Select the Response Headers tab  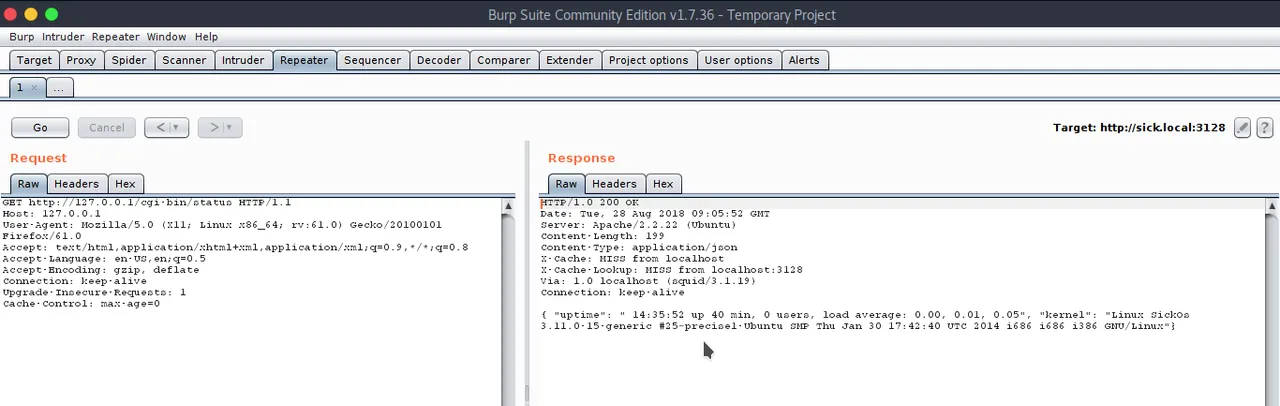(x=614, y=184)
